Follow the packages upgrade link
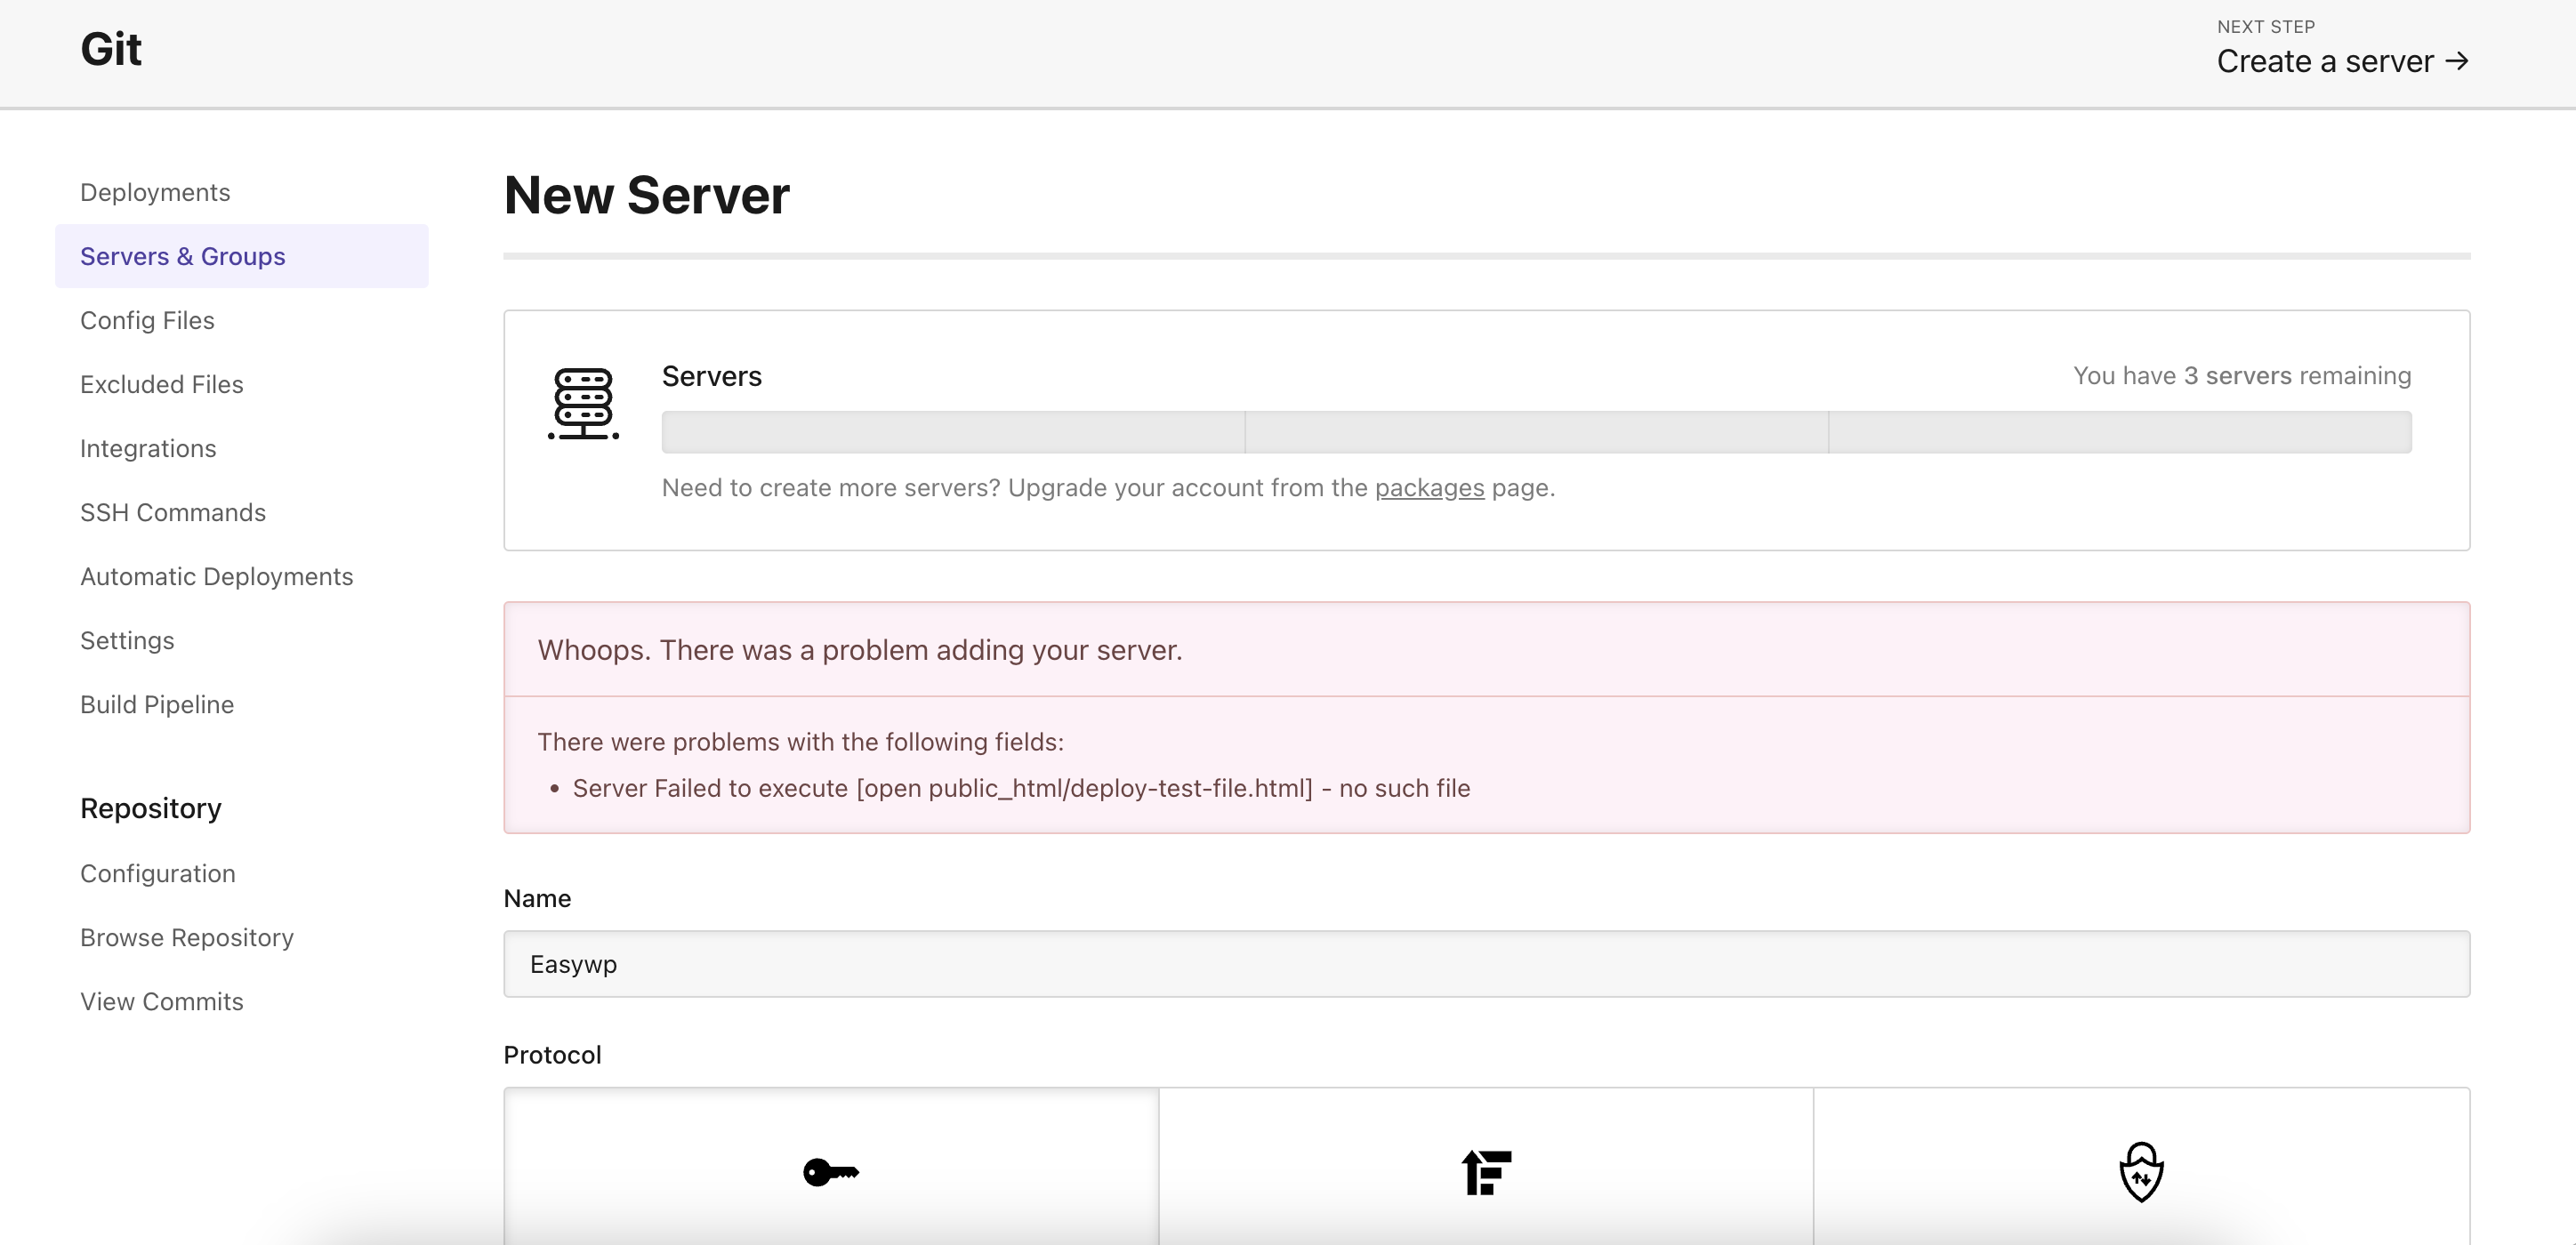This screenshot has width=2576, height=1245. pyautogui.click(x=1429, y=488)
